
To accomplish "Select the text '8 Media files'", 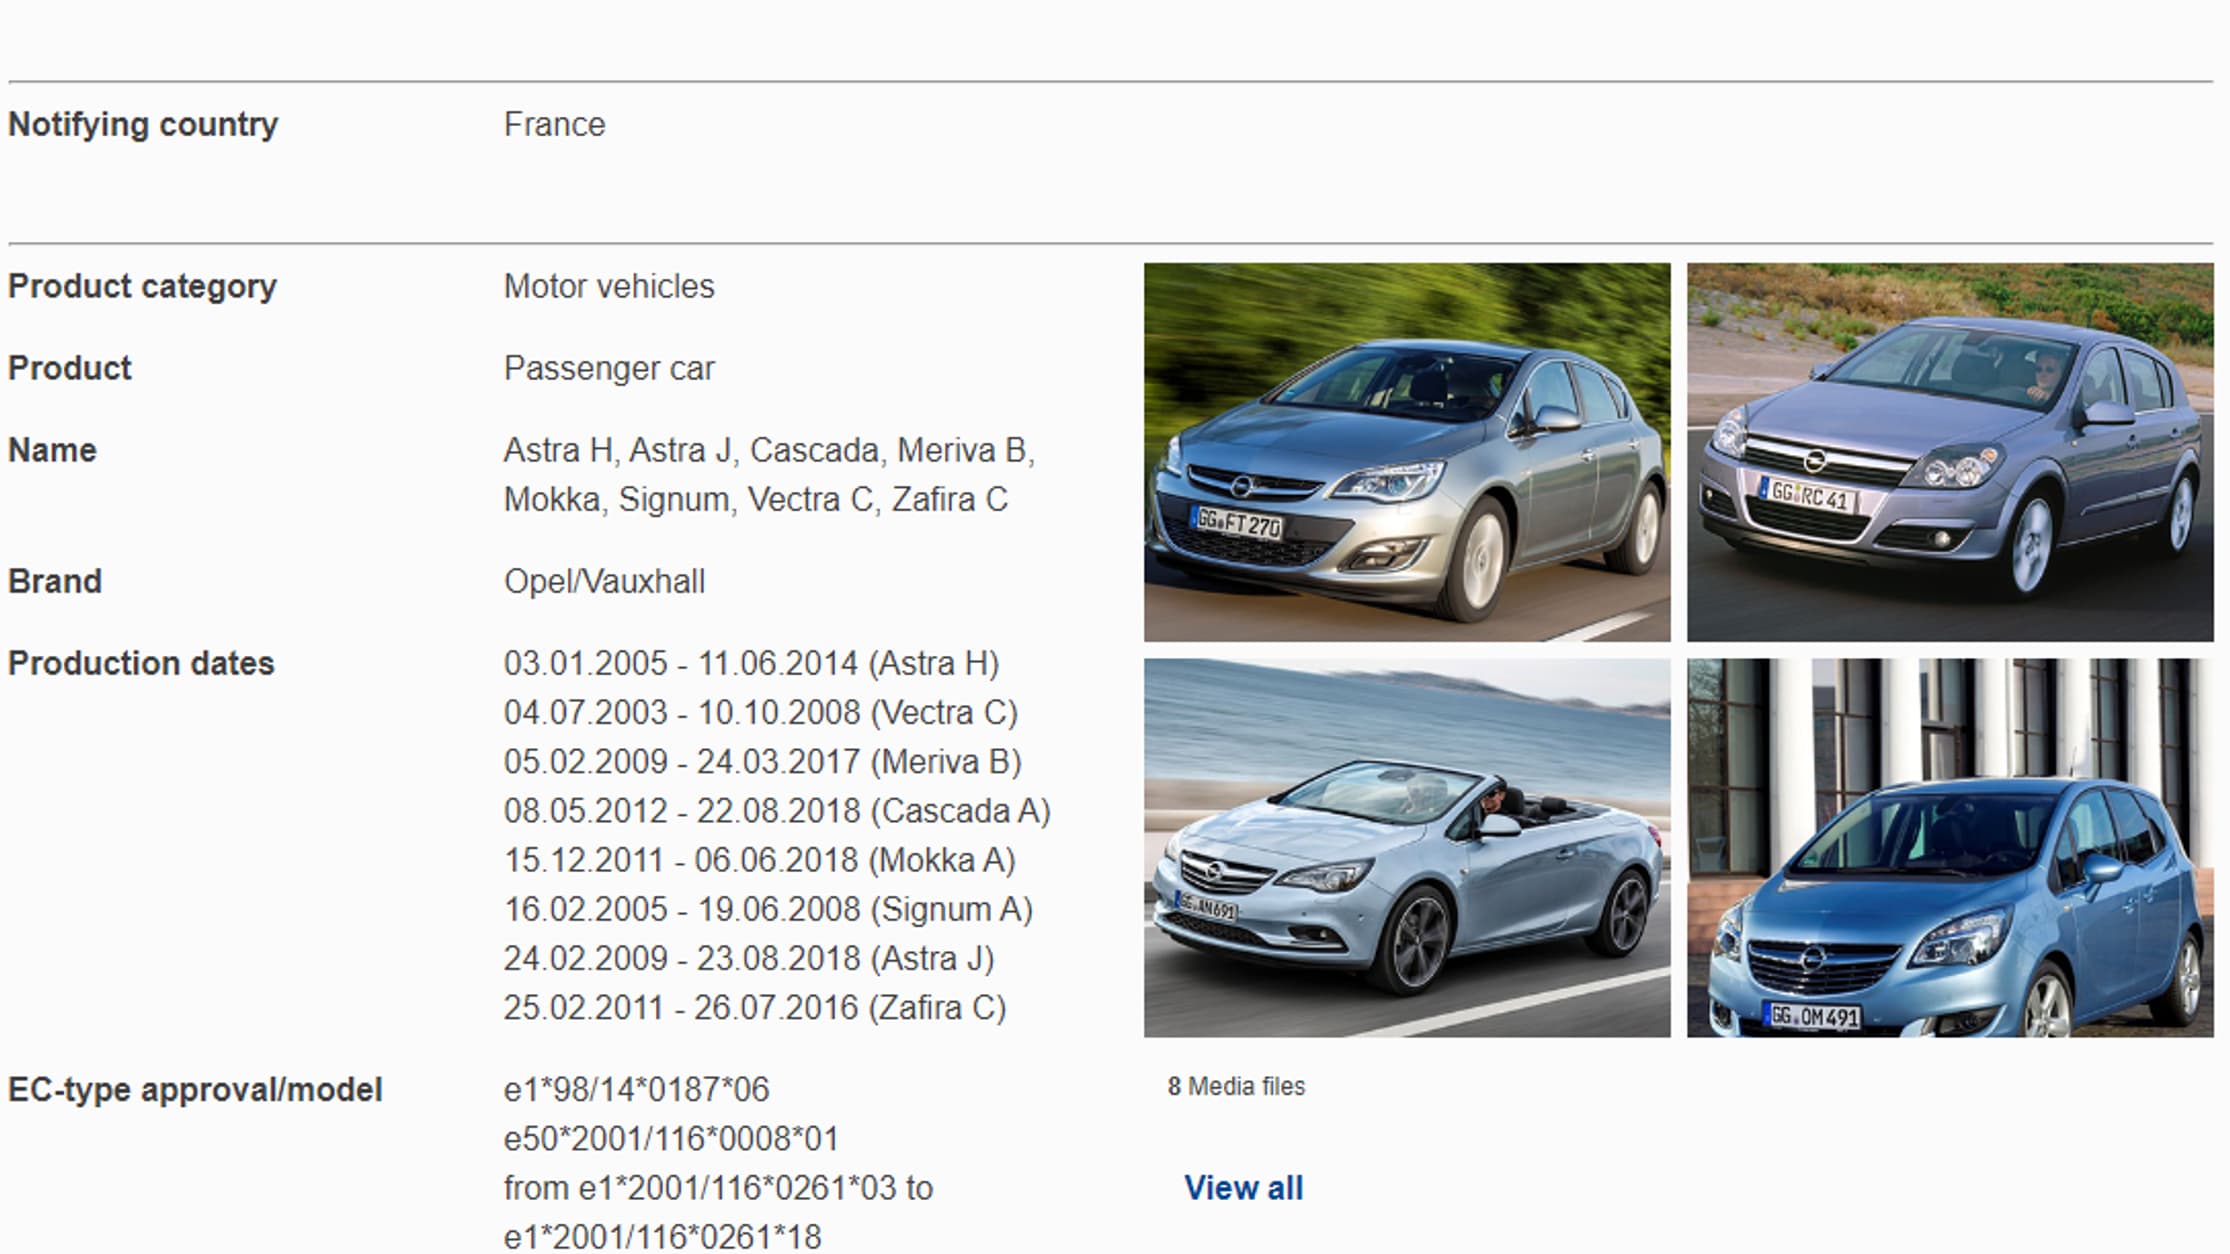I will (1236, 1086).
